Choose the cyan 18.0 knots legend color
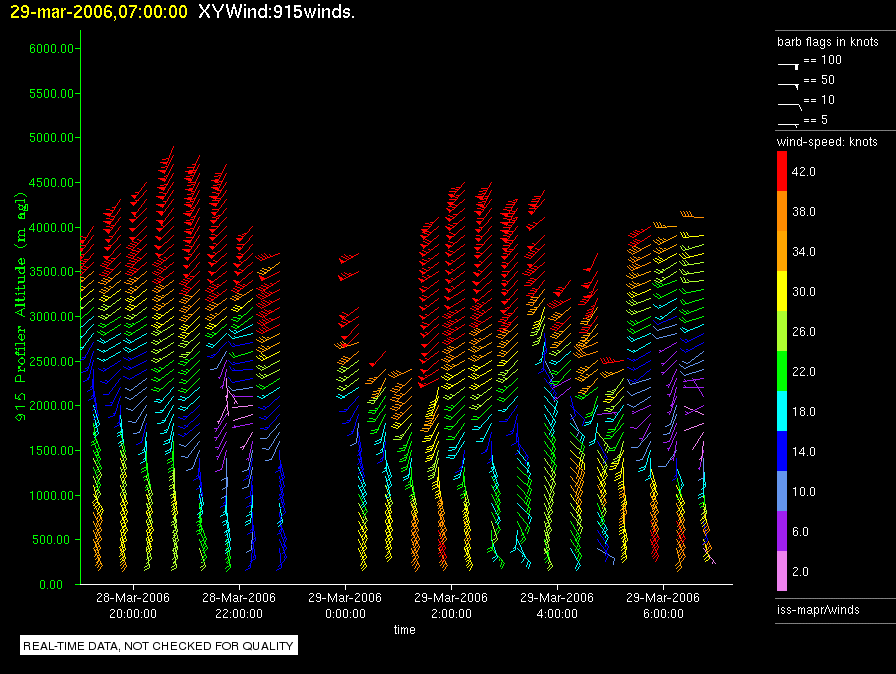This screenshot has height=674, width=896. coord(783,411)
